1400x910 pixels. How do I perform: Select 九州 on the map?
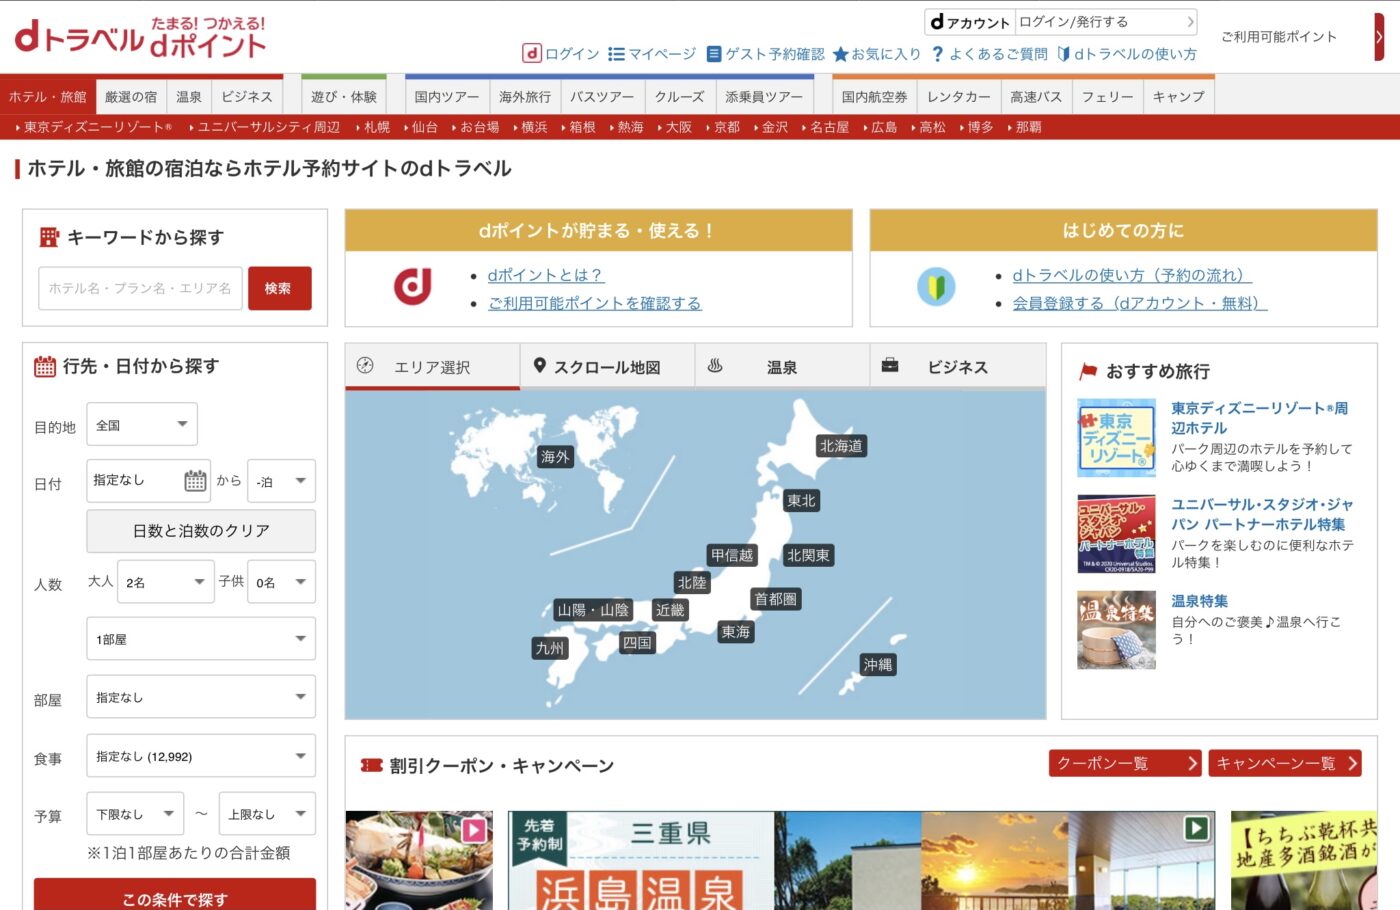[x=550, y=648]
